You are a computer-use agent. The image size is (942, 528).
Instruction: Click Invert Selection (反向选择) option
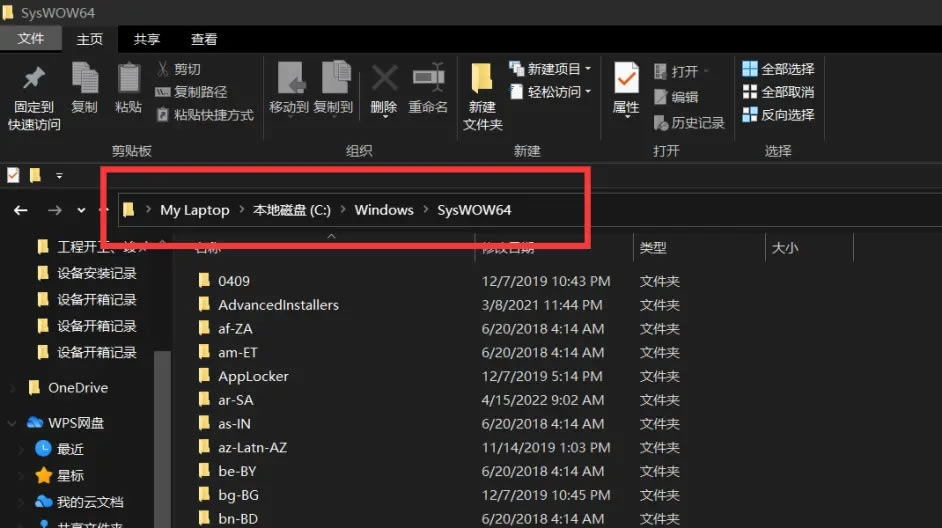click(778, 115)
